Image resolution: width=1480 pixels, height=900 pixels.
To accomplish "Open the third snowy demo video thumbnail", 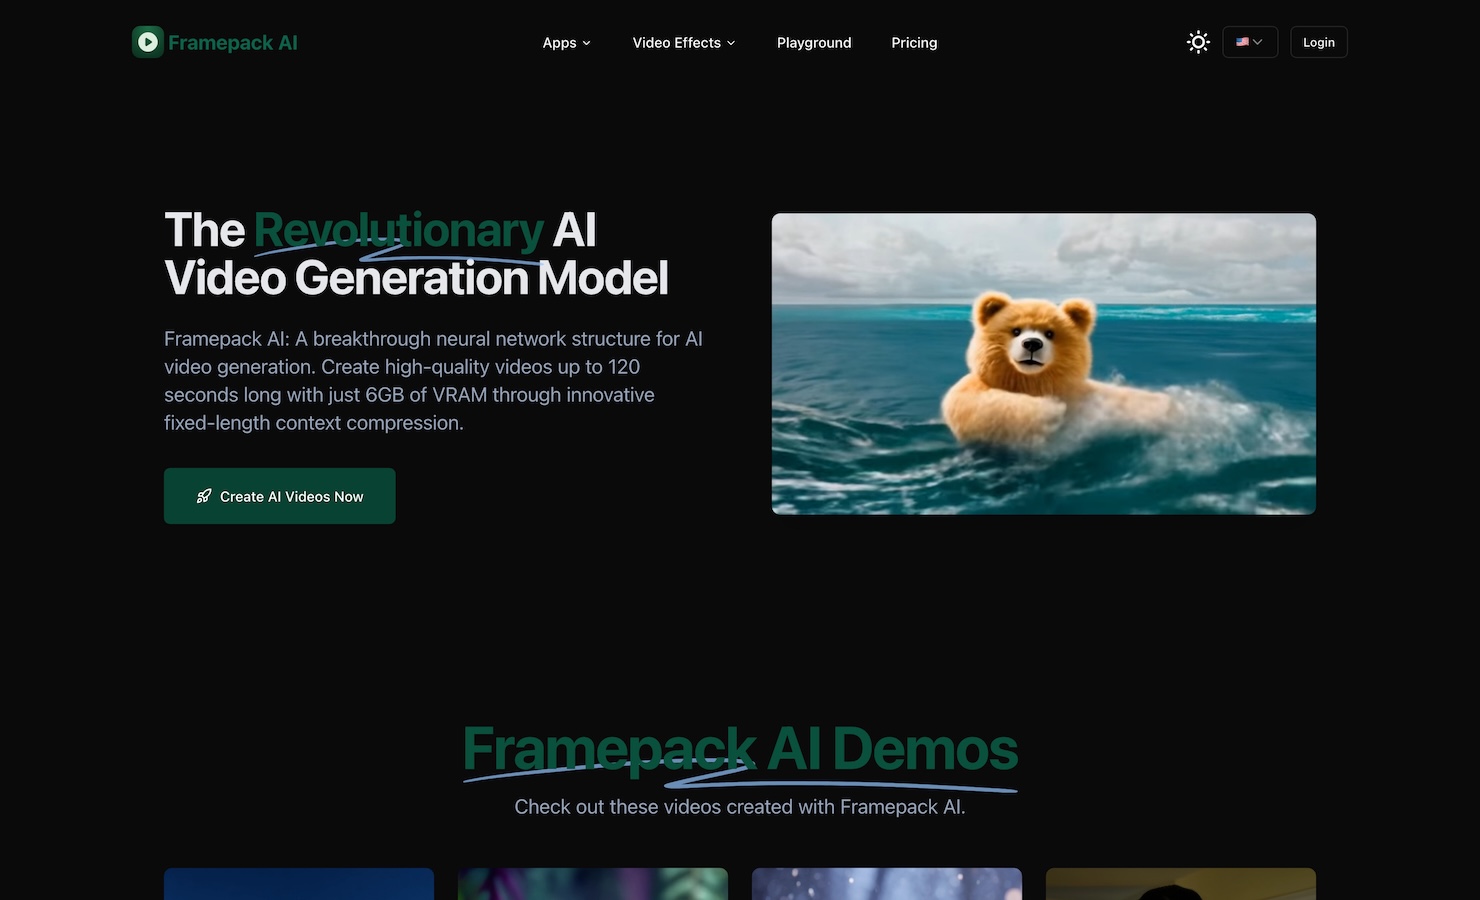I will [887, 884].
